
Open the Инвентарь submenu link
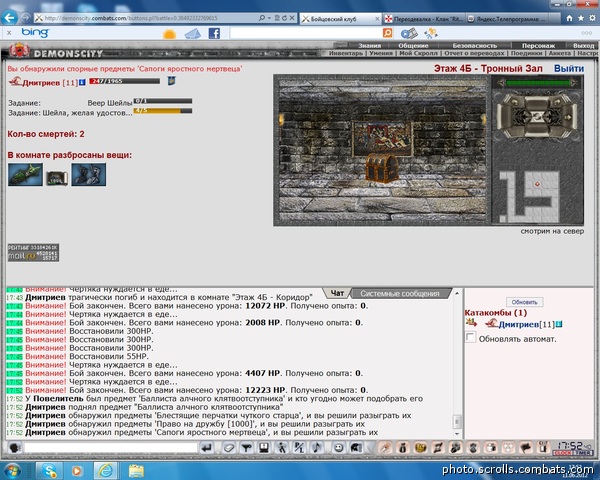point(346,53)
